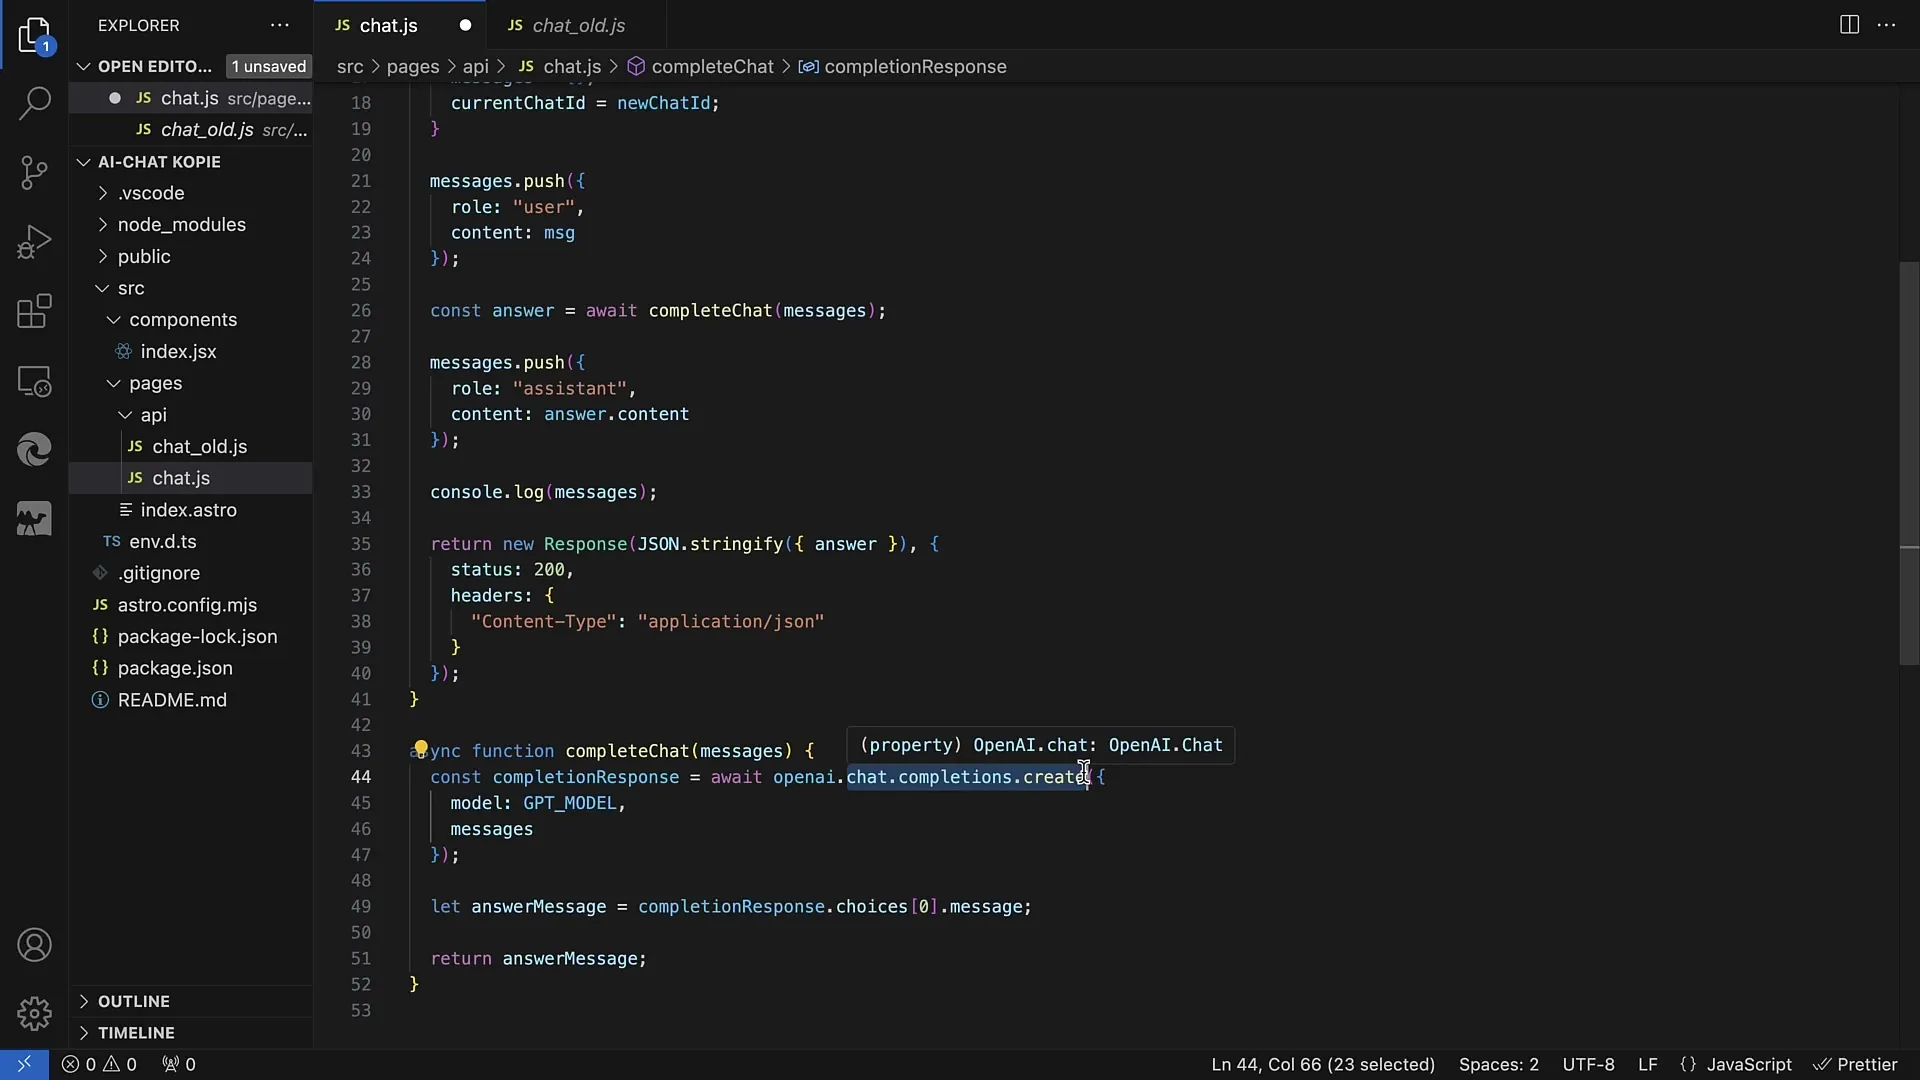This screenshot has height=1080, width=1920.
Task: Click the lightbulb code action on line 43
Action: pos(421,749)
